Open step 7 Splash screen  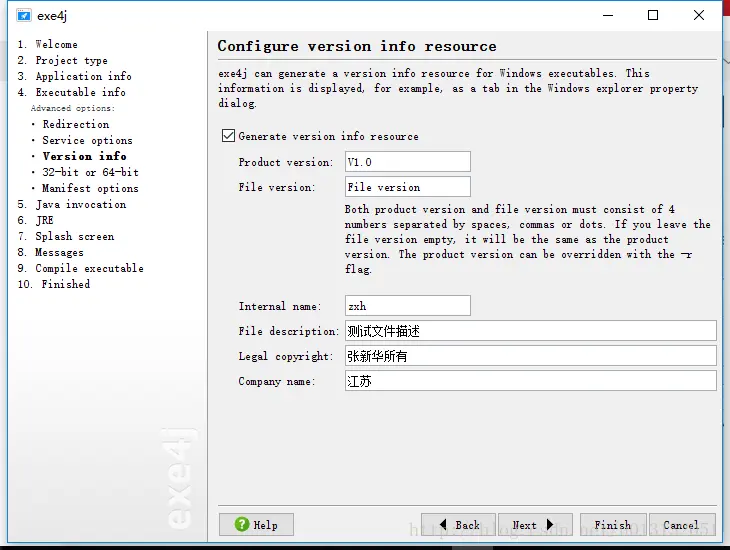pyautogui.click(x=66, y=236)
